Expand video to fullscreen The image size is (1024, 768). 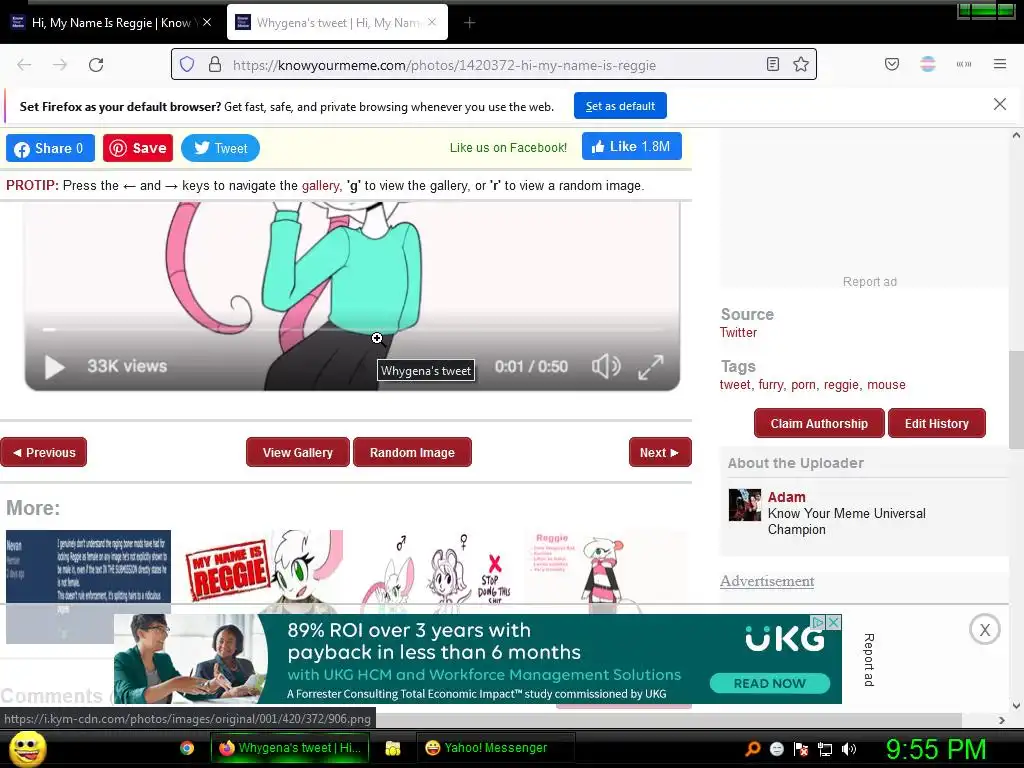point(650,367)
